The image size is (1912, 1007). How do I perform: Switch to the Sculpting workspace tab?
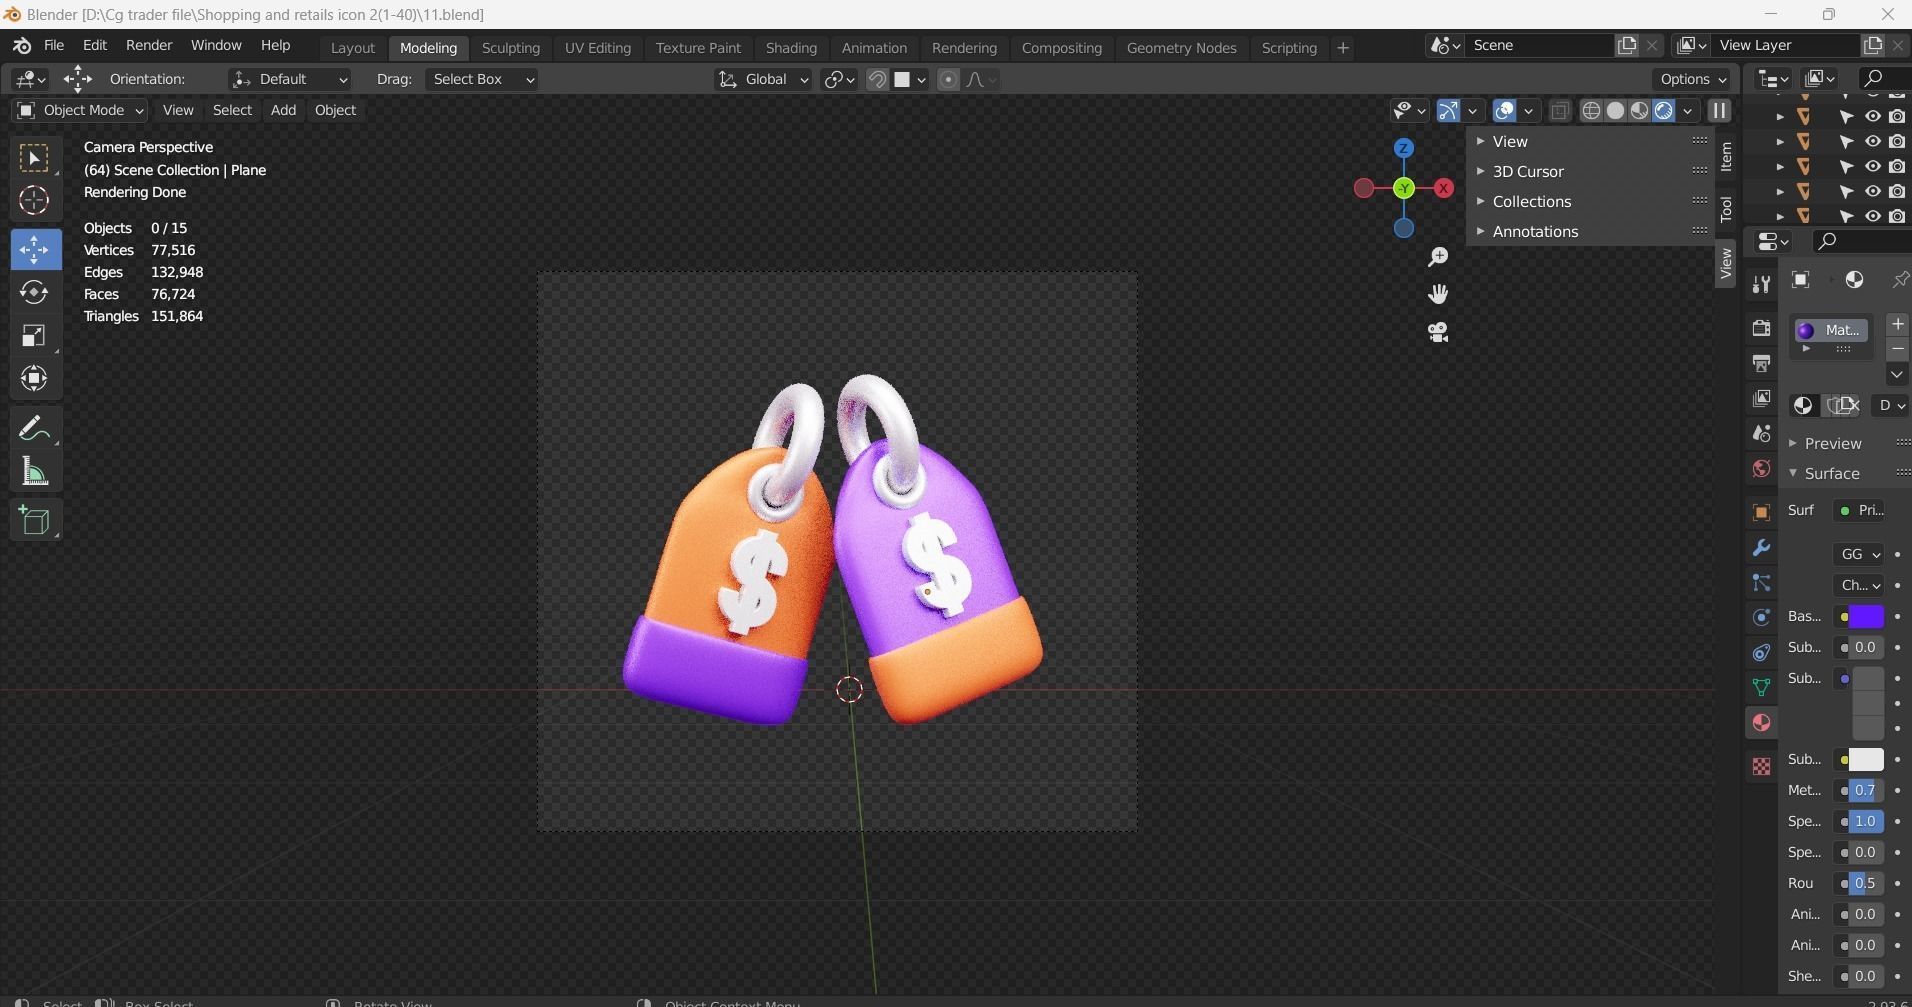click(x=510, y=48)
